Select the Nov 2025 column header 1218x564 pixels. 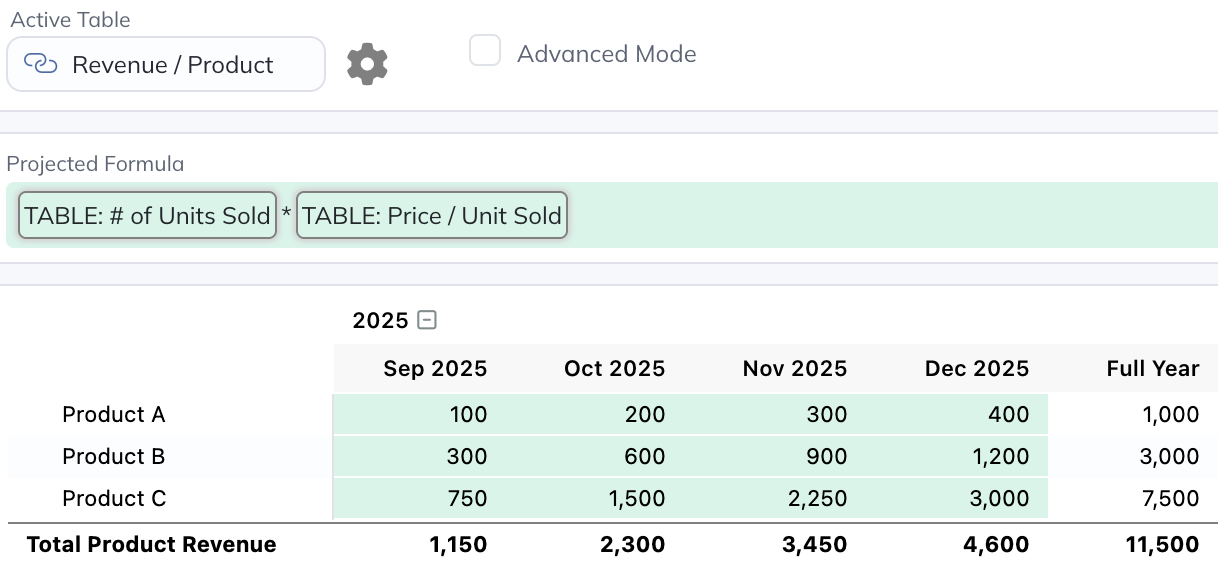pos(794,369)
